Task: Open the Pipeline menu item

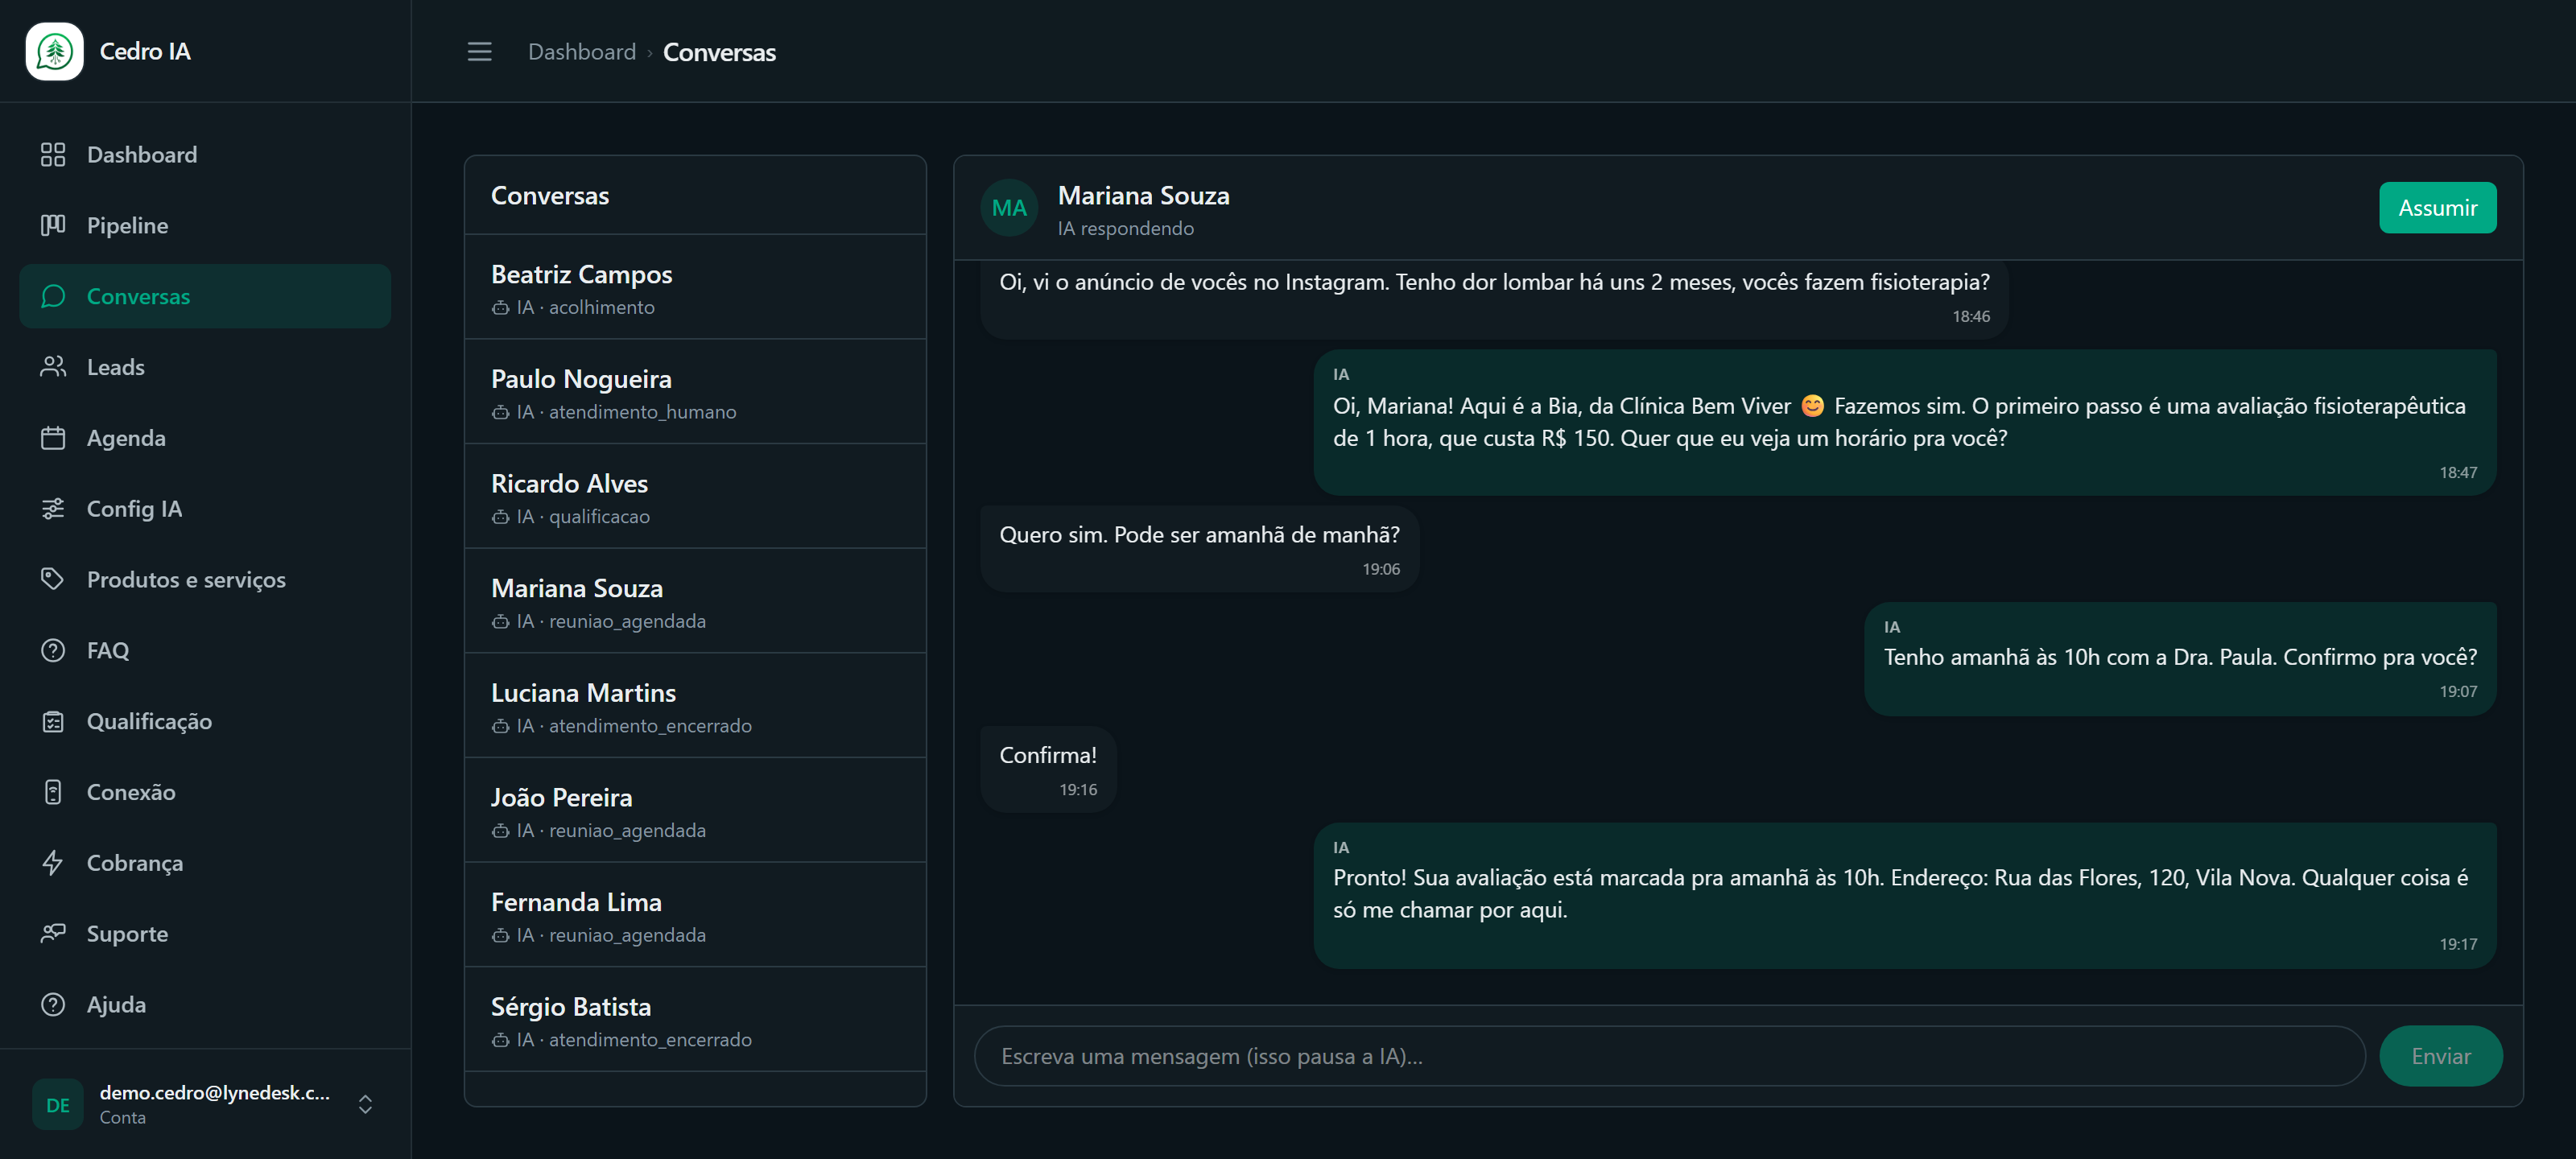Action: tap(205, 225)
